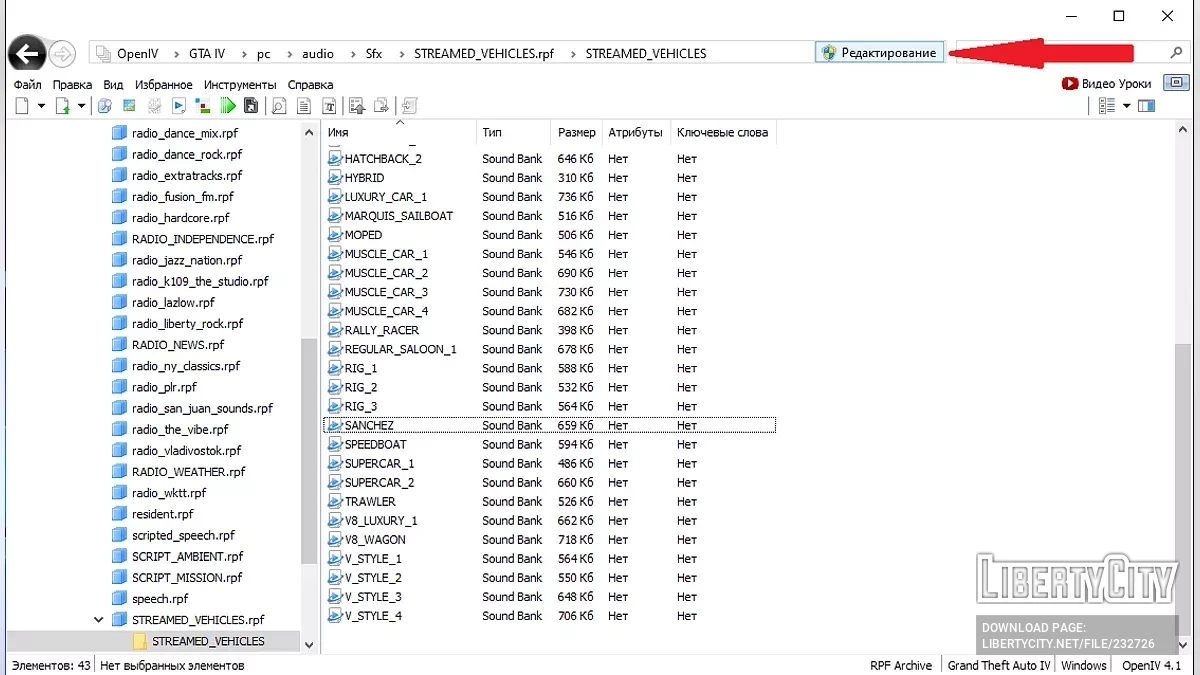Open the Инструменты menu
The image size is (1200, 675).
(239, 85)
